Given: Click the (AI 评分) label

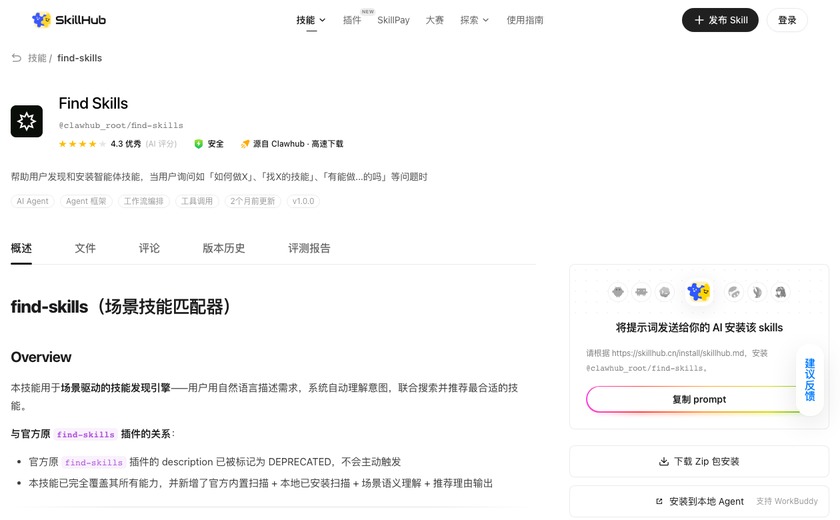Looking at the screenshot, I should [161, 144].
